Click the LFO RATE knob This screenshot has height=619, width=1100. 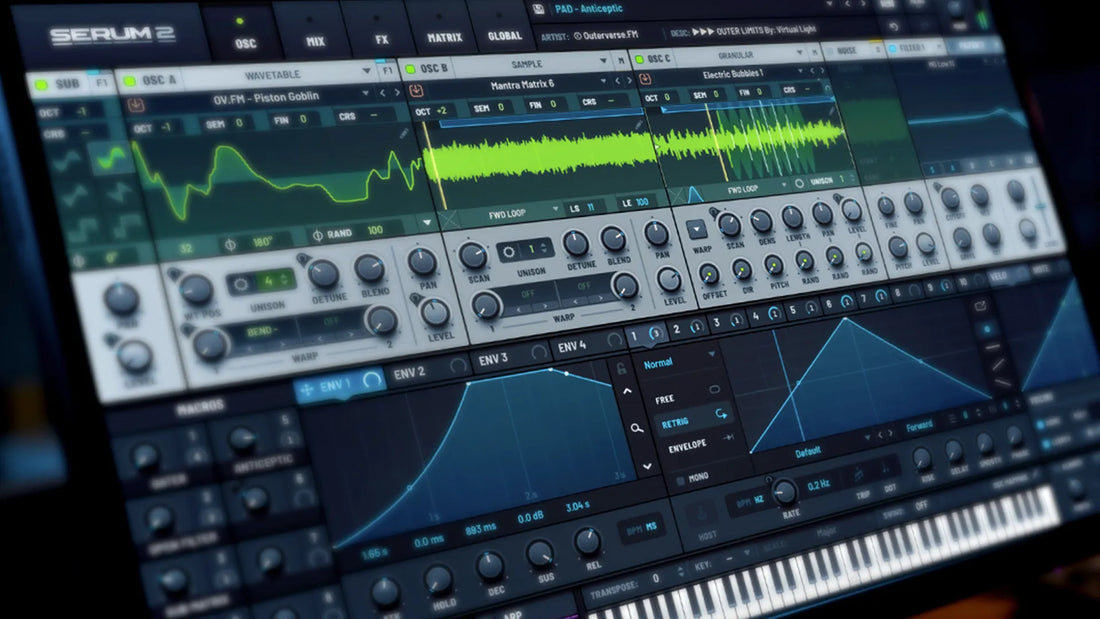click(785, 493)
